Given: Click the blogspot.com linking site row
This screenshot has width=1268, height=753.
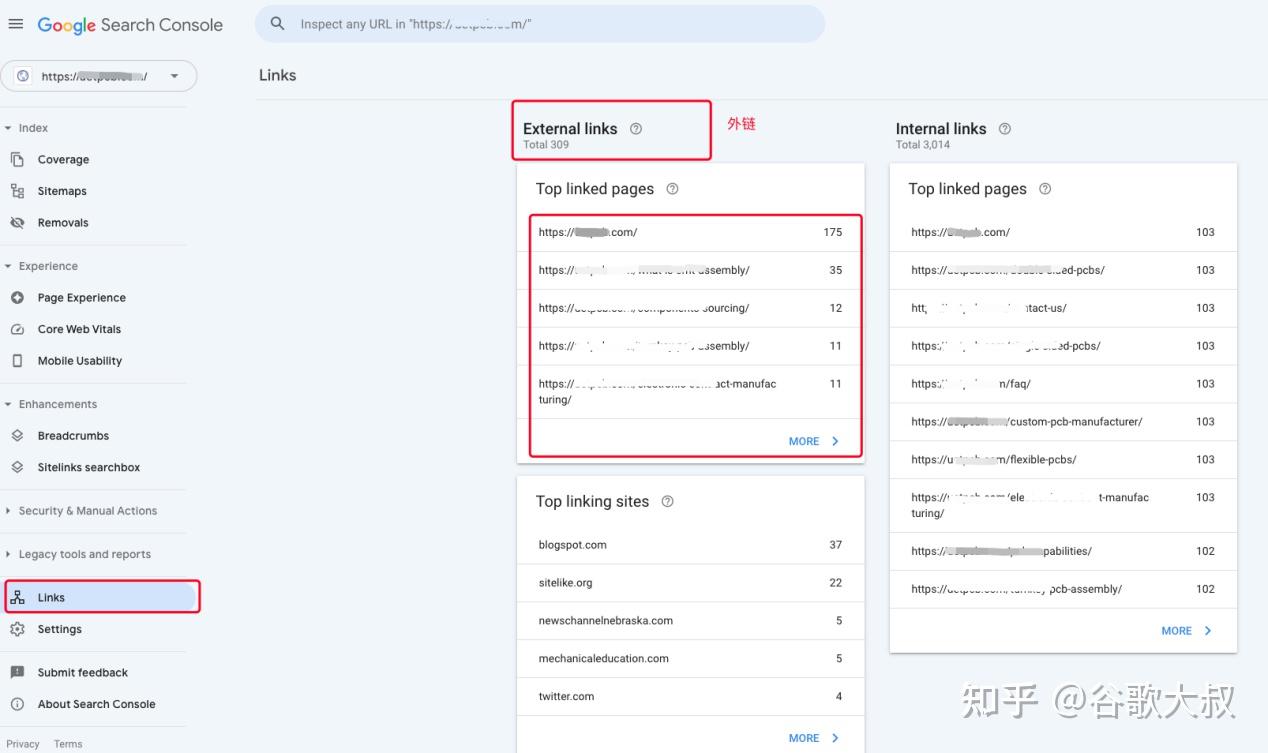Looking at the screenshot, I should point(690,545).
